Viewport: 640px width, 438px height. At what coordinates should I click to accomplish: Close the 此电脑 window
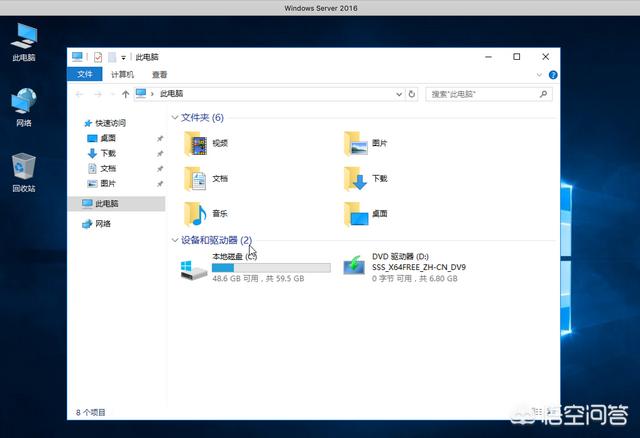point(545,57)
